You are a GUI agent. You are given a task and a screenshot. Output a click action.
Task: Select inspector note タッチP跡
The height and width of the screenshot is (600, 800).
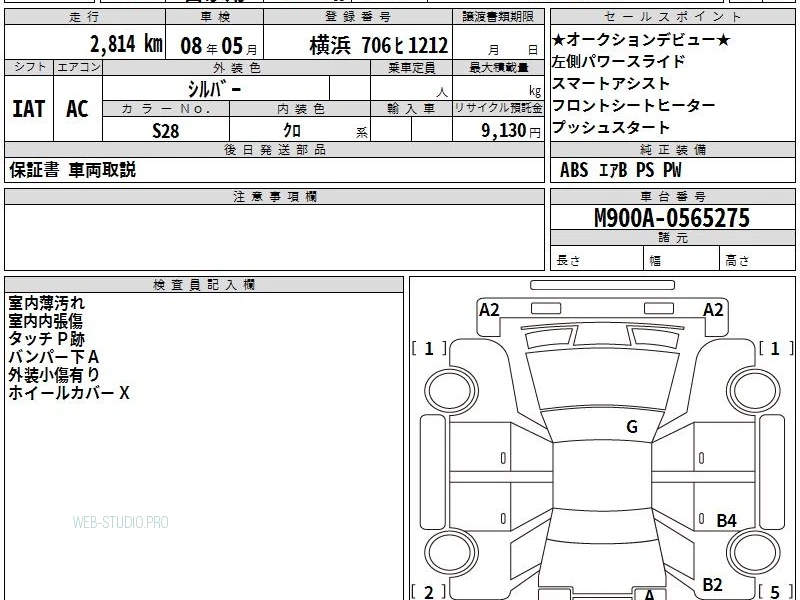[46, 339]
